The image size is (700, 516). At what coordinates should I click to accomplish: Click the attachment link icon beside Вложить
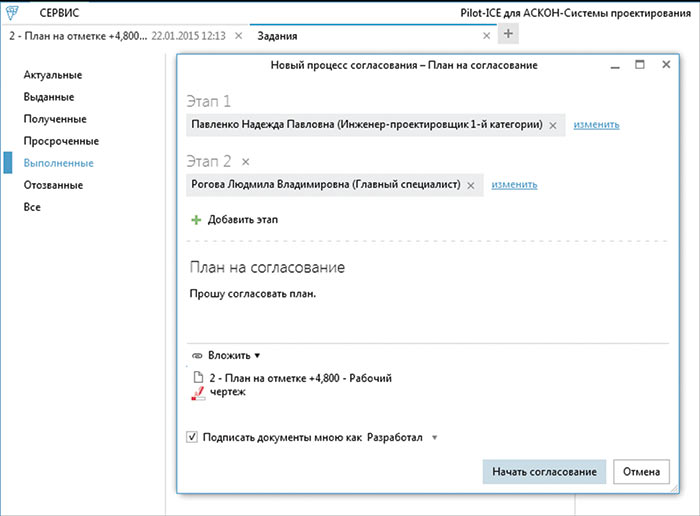[197, 356]
